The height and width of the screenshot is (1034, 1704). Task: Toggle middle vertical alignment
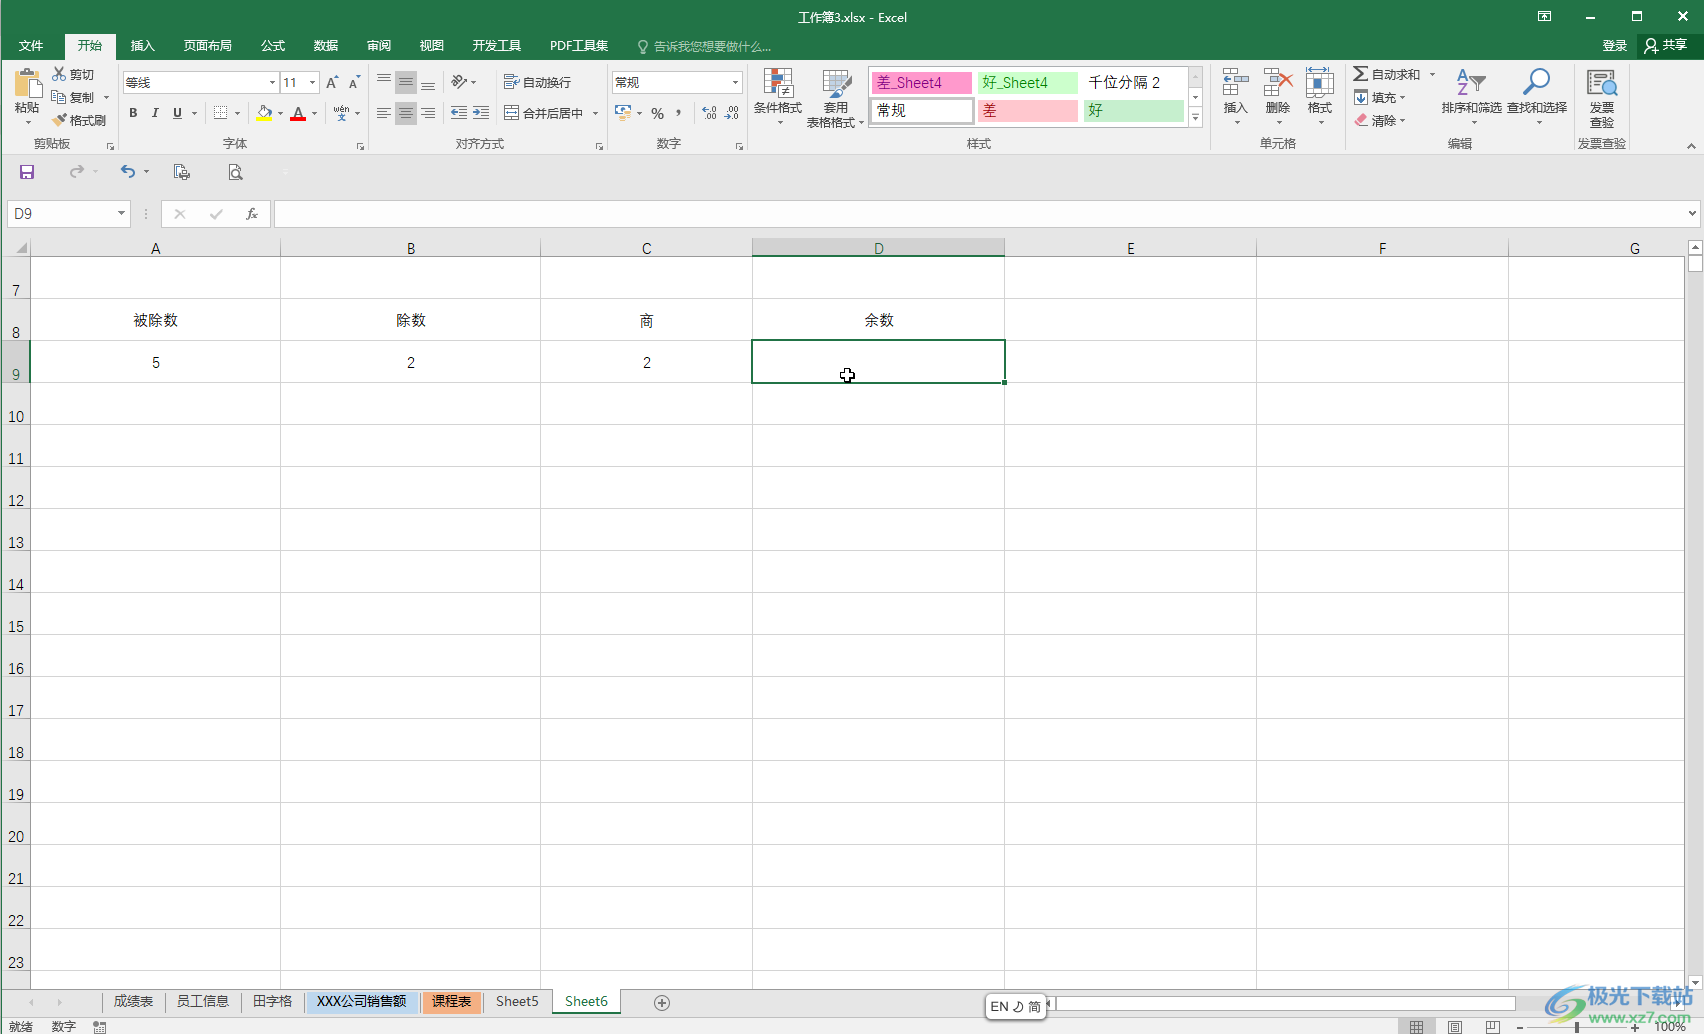(x=406, y=82)
